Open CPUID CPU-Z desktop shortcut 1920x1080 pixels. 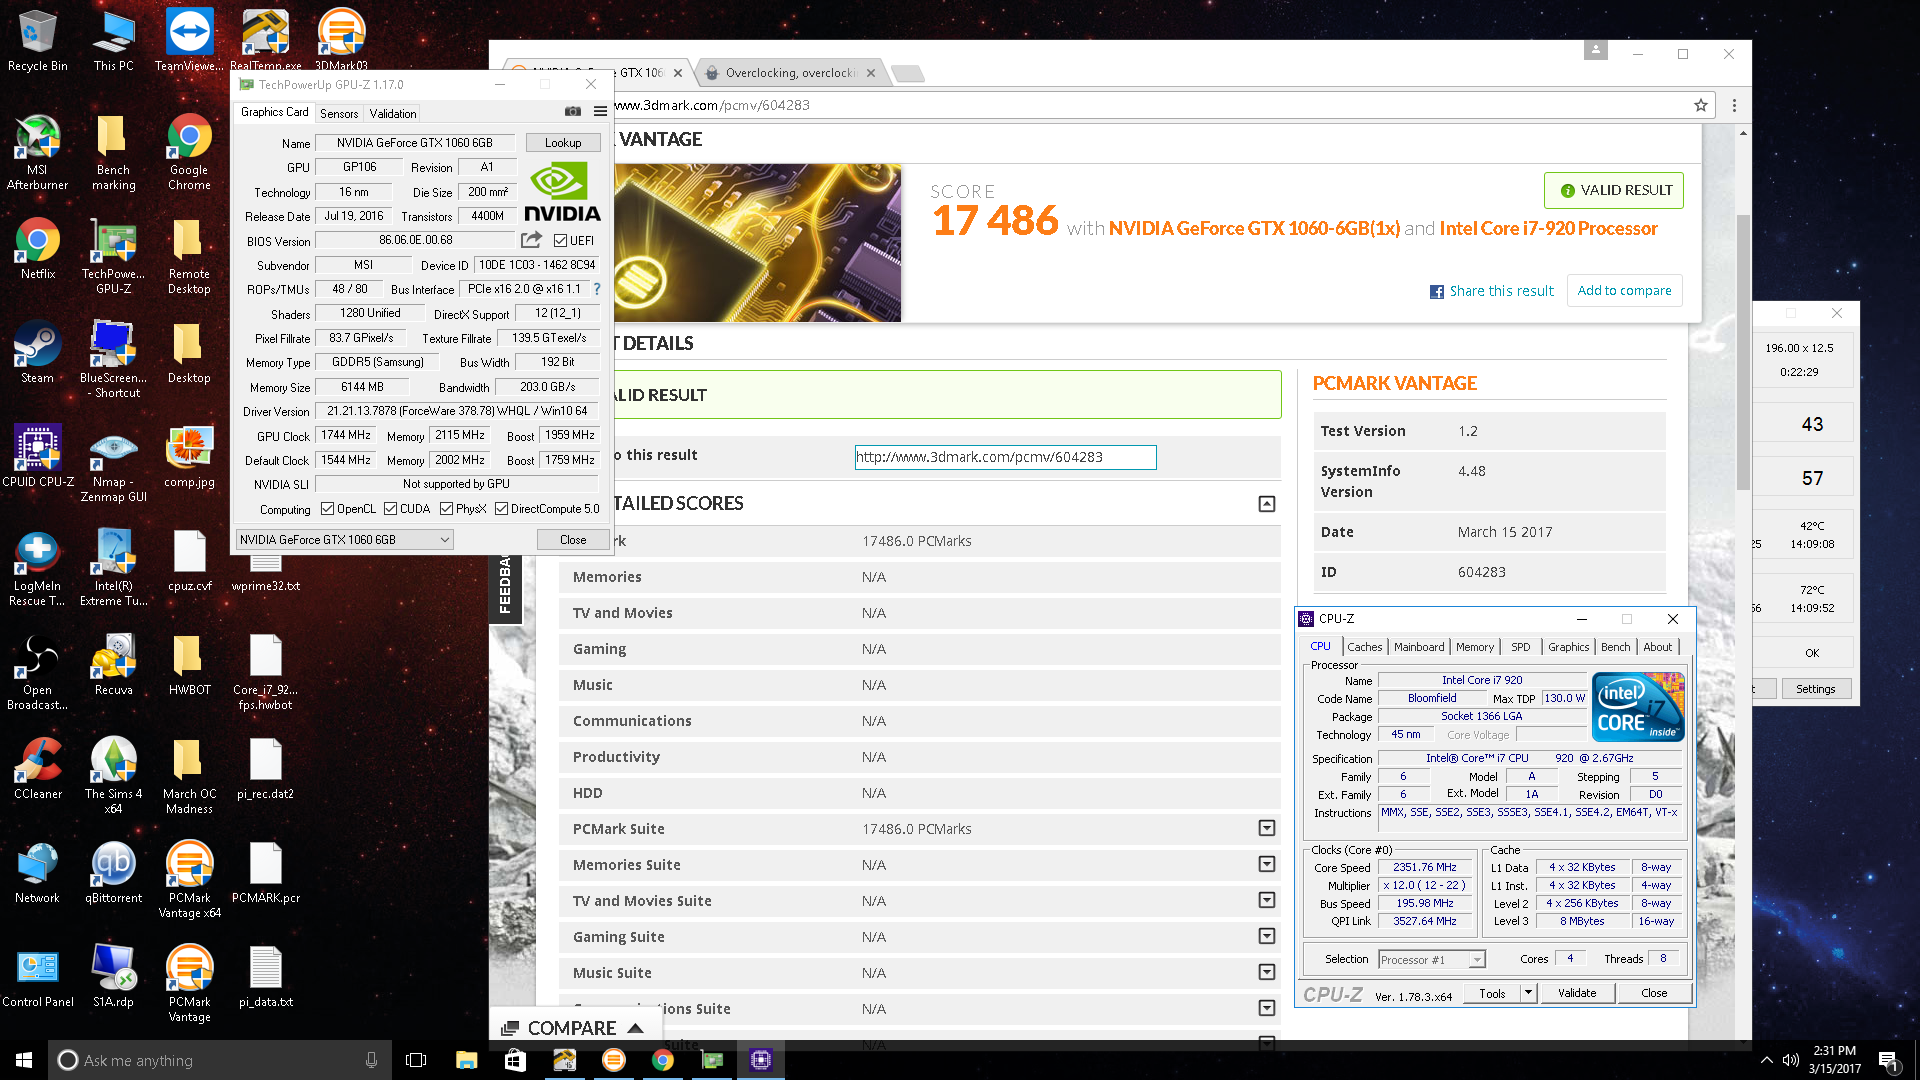[x=37, y=456]
